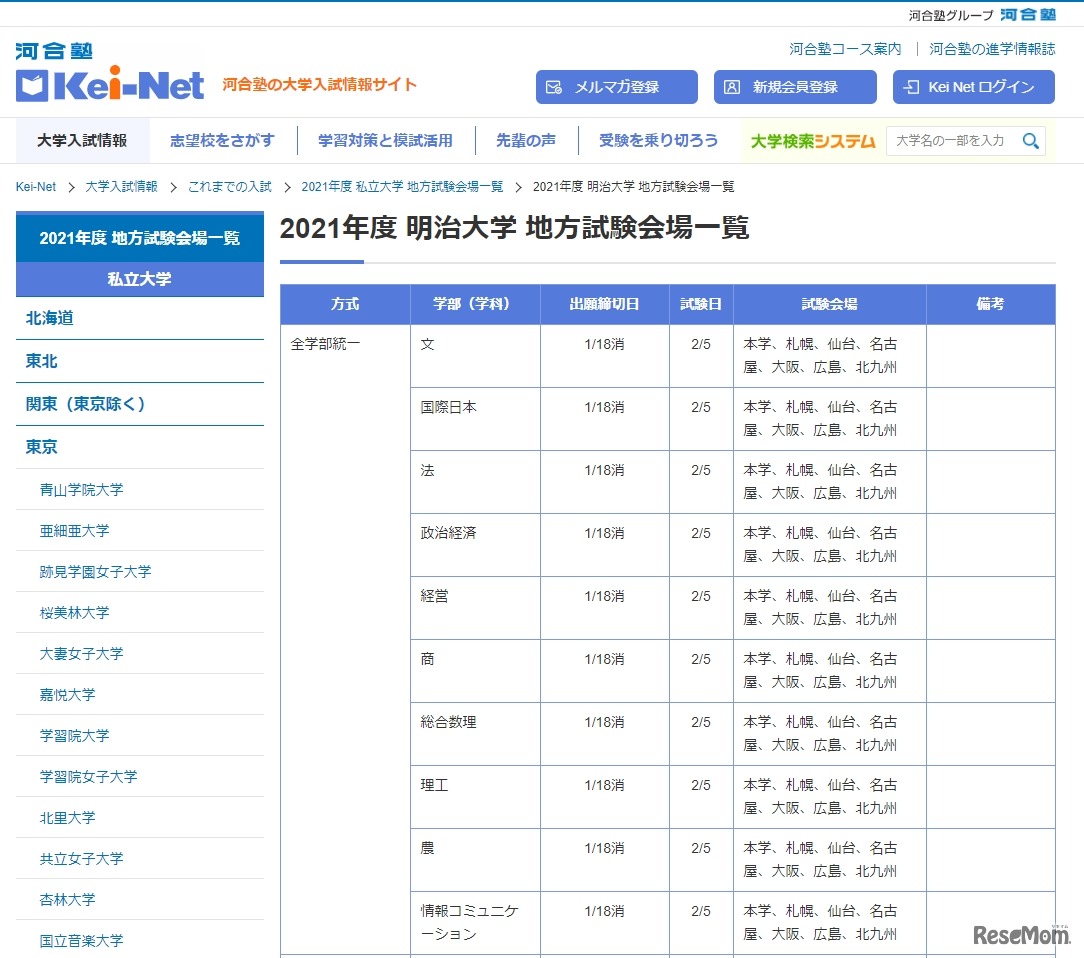Image resolution: width=1084 pixels, height=958 pixels.
Task: Click the Kei Net ログイン button
Action: (973, 87)
